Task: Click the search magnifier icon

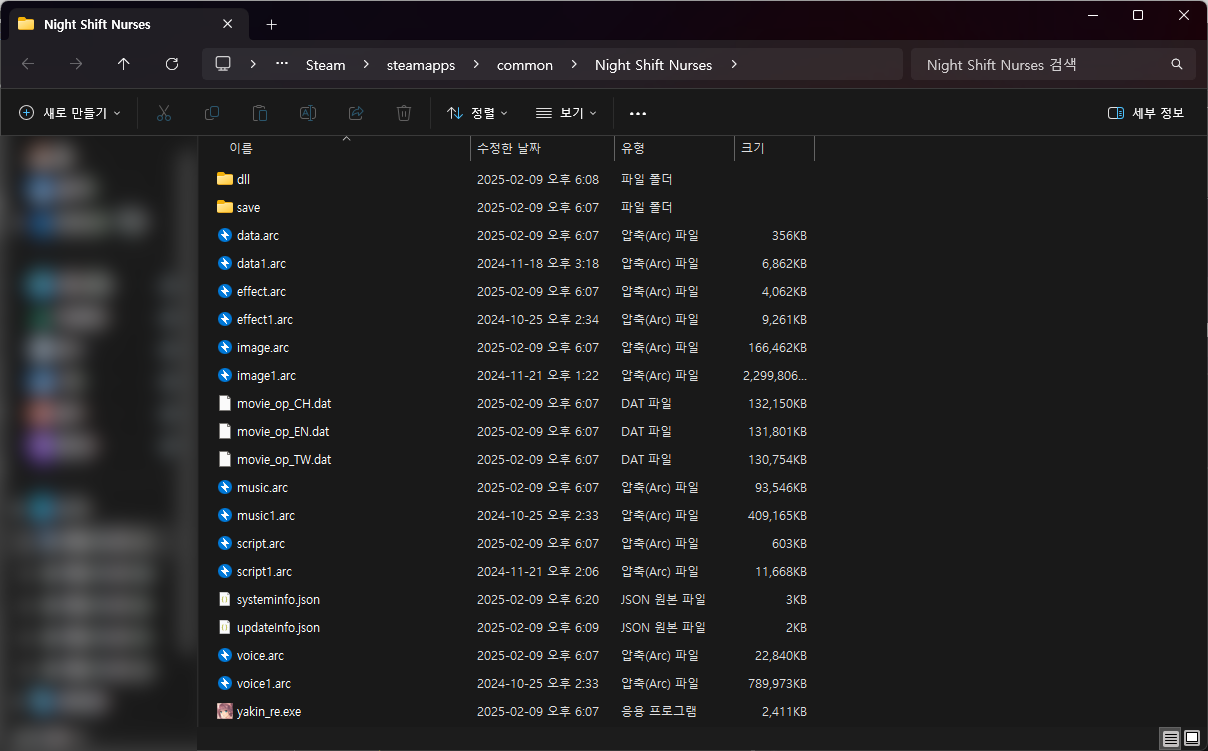Action: coord(1177,64)
